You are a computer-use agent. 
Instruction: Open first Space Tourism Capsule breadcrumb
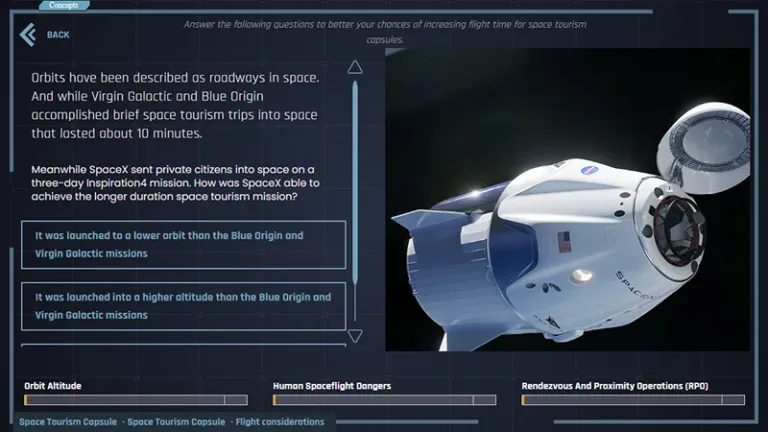68,422
